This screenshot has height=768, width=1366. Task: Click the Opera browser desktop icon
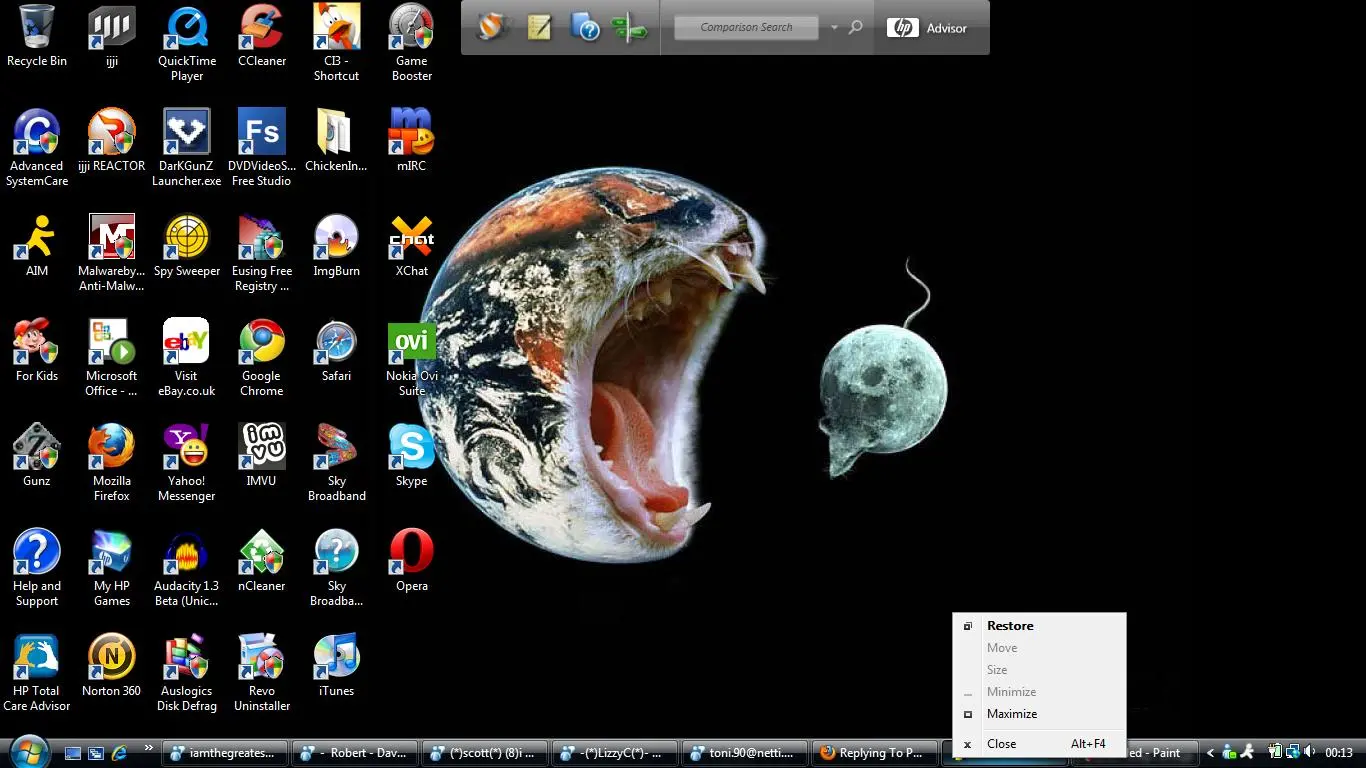(x=411, y=554)
